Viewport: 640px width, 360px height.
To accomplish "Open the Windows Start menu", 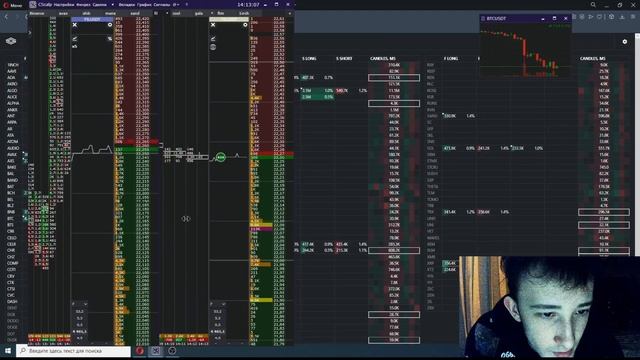I will 8,351.
